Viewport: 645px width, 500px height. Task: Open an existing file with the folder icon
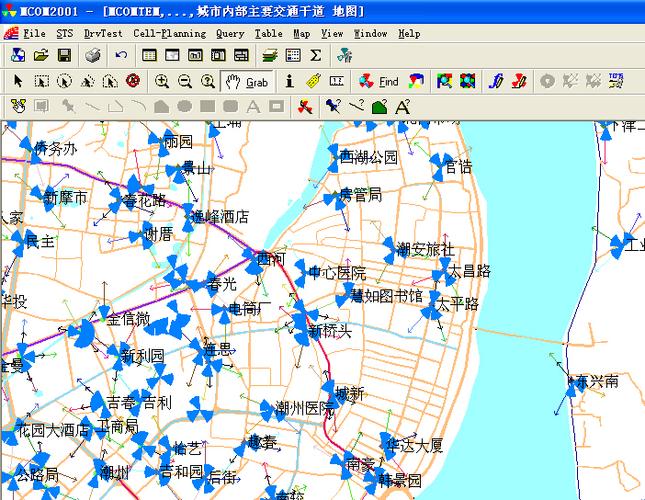[41, 55]
